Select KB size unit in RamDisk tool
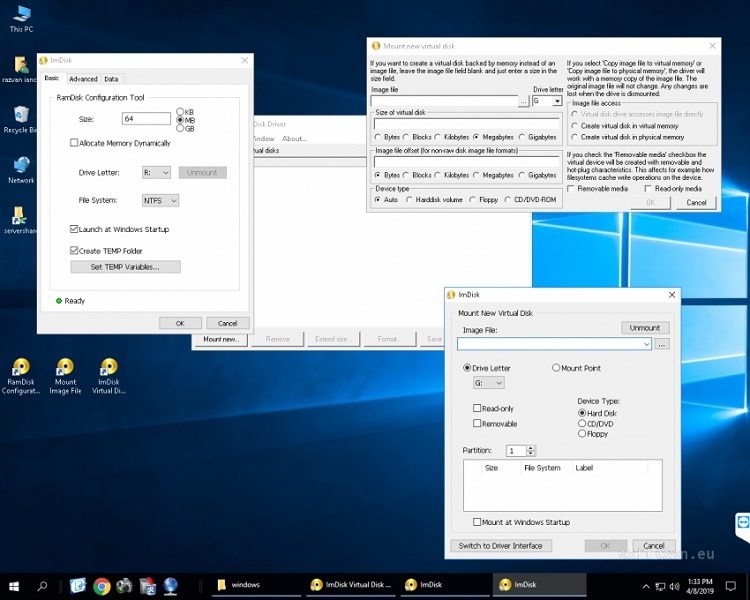Image resolution: width=750 pixels, height=600 pixels. coord(180,112)
